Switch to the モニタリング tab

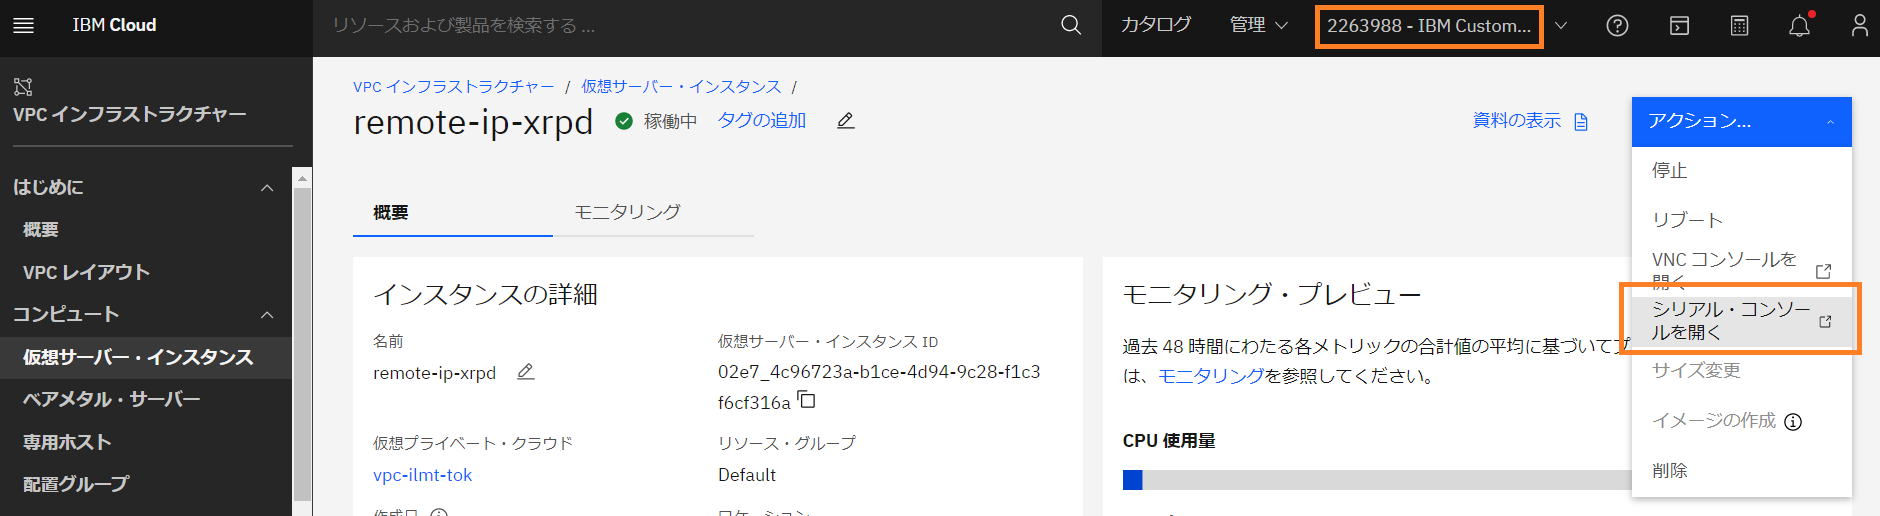(653, 212)
